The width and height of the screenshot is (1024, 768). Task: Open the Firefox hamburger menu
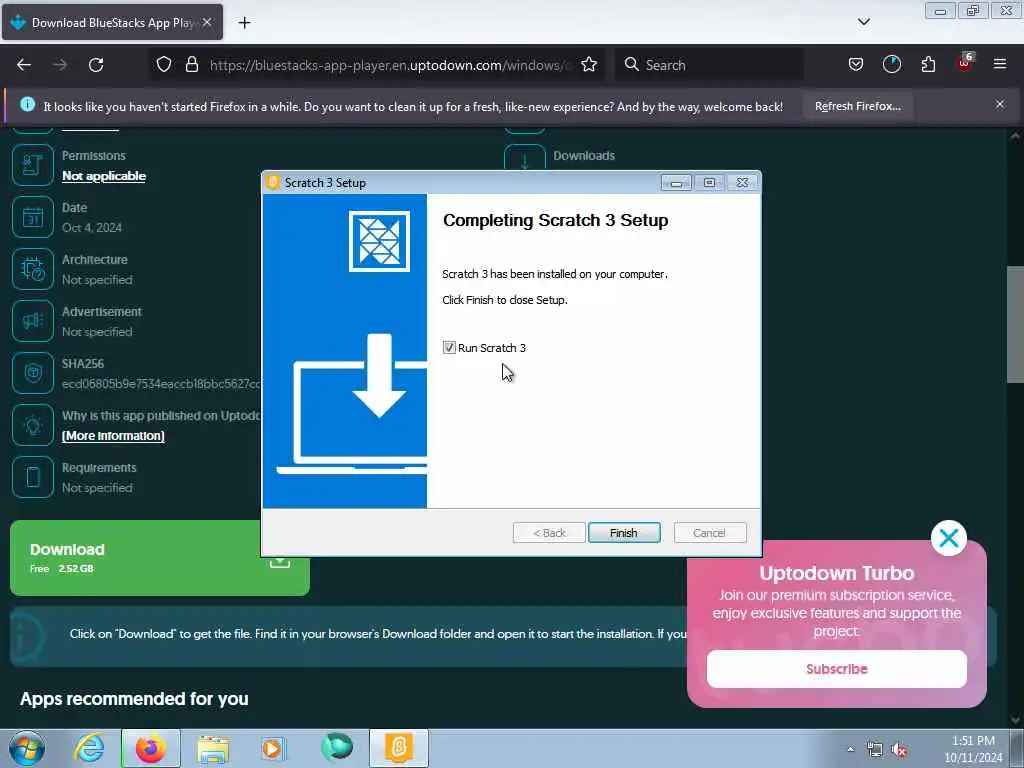click(x=1000, y=64)
